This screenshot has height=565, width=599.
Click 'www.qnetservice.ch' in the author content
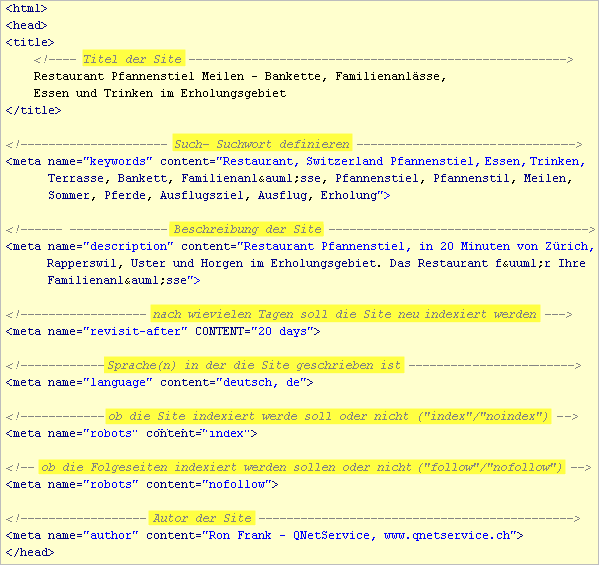[x=447, y=535]
